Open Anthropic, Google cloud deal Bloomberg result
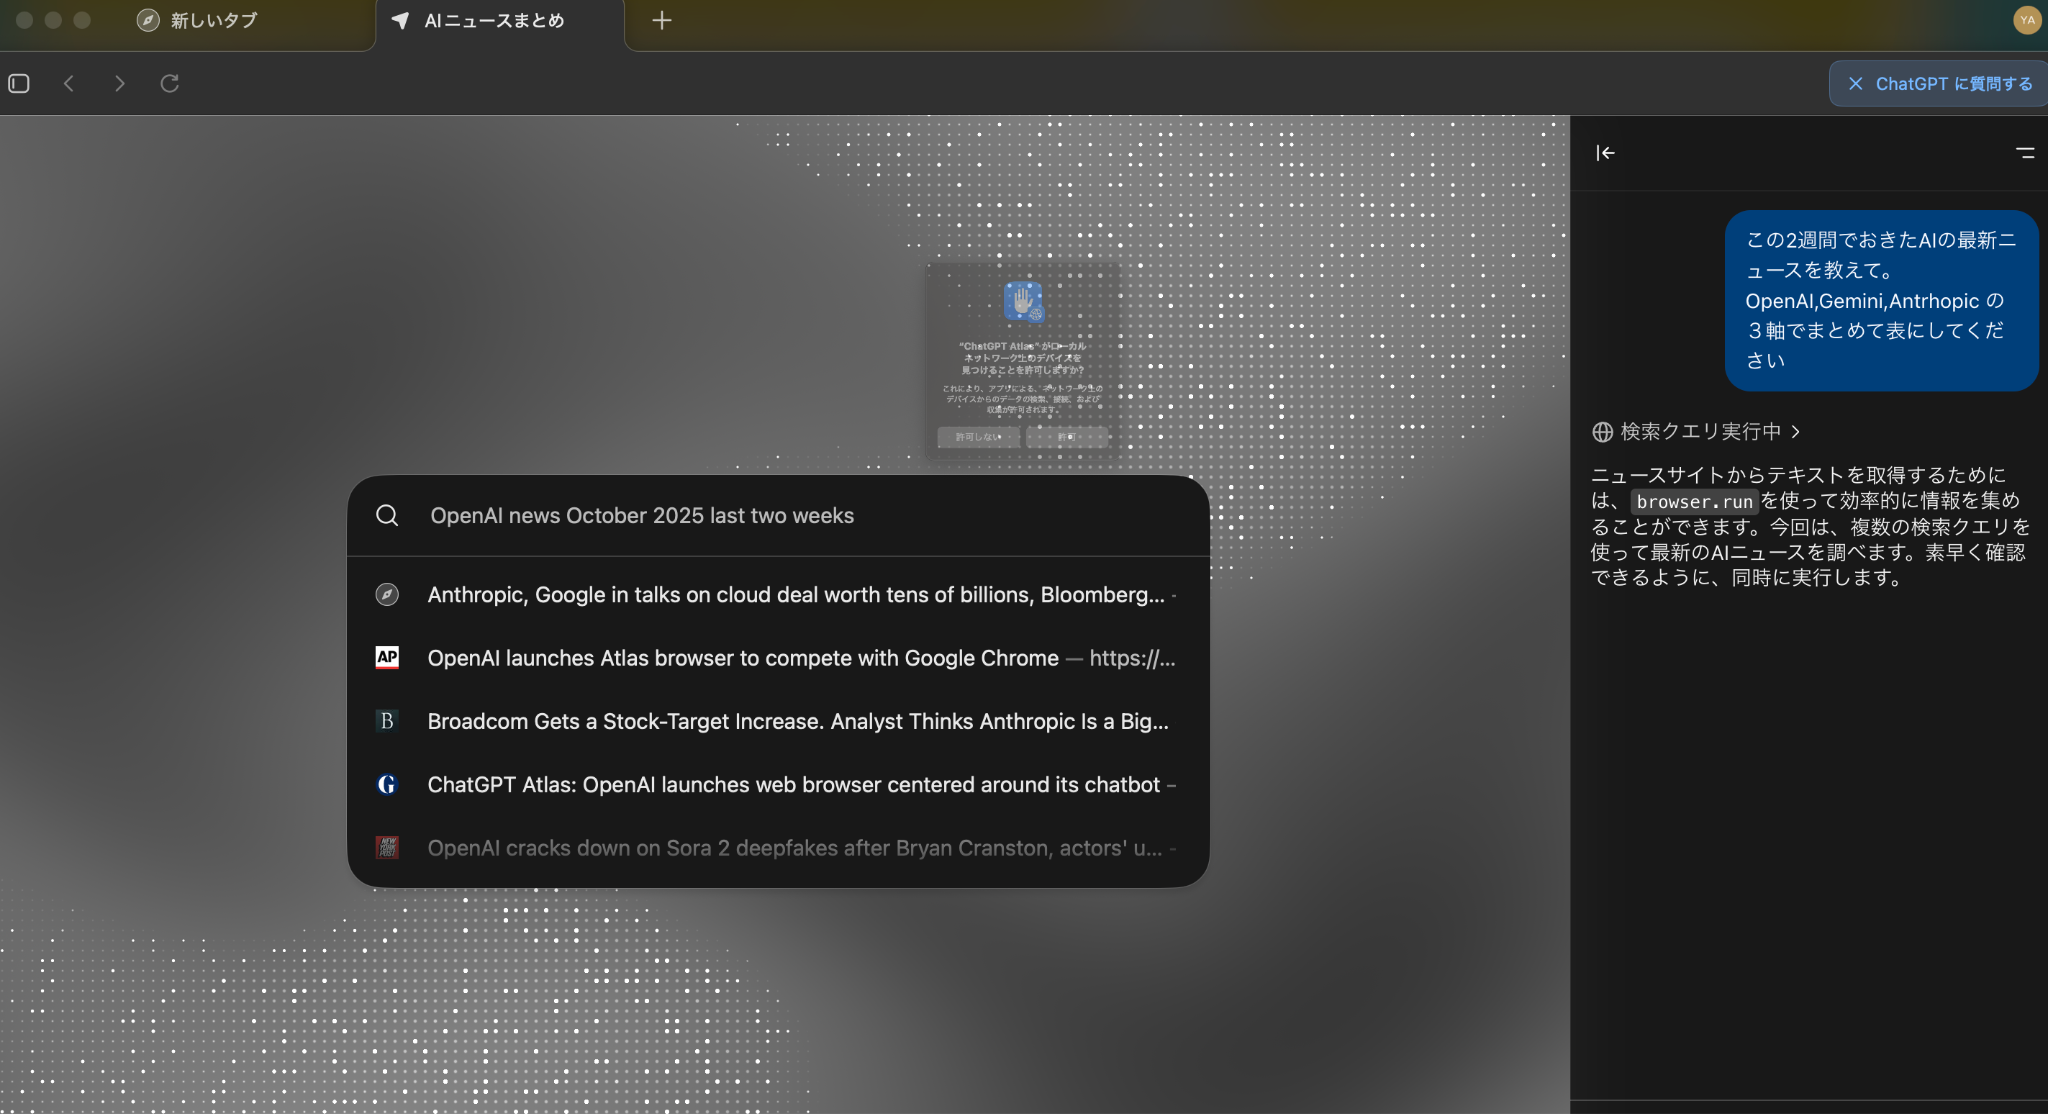The height and width of the screenshot is (1114, 2048). [795, 595]
